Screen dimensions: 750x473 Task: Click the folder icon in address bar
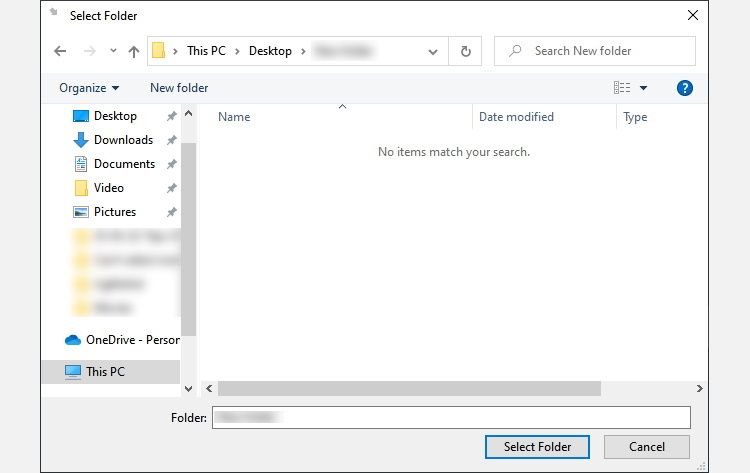158,50
